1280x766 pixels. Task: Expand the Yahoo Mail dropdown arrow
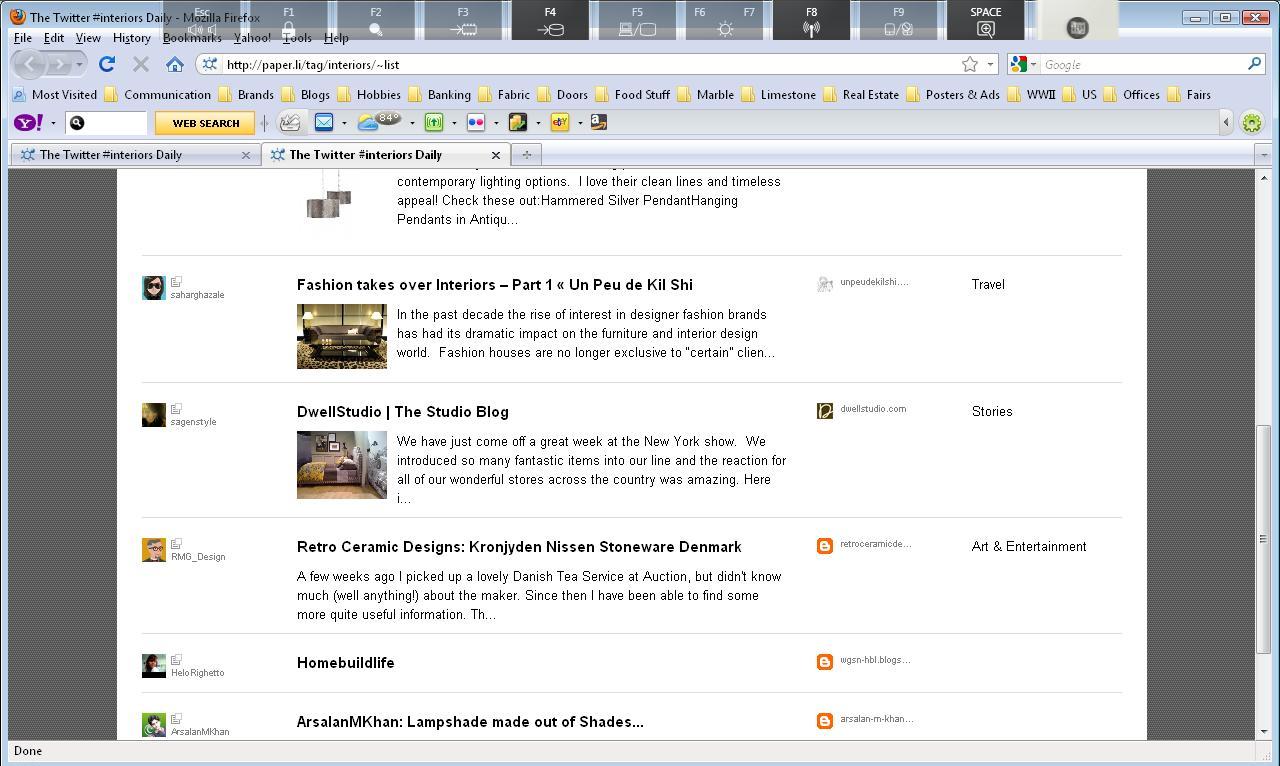tap(344, 123)
